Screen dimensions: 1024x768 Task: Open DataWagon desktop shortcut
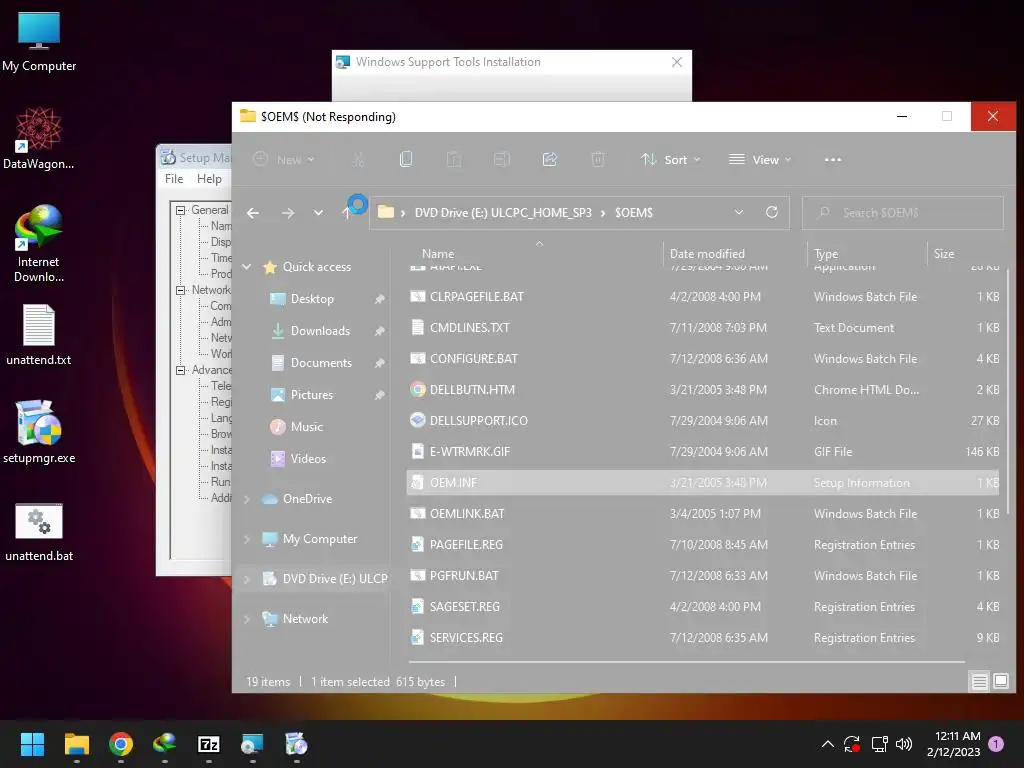39,138
